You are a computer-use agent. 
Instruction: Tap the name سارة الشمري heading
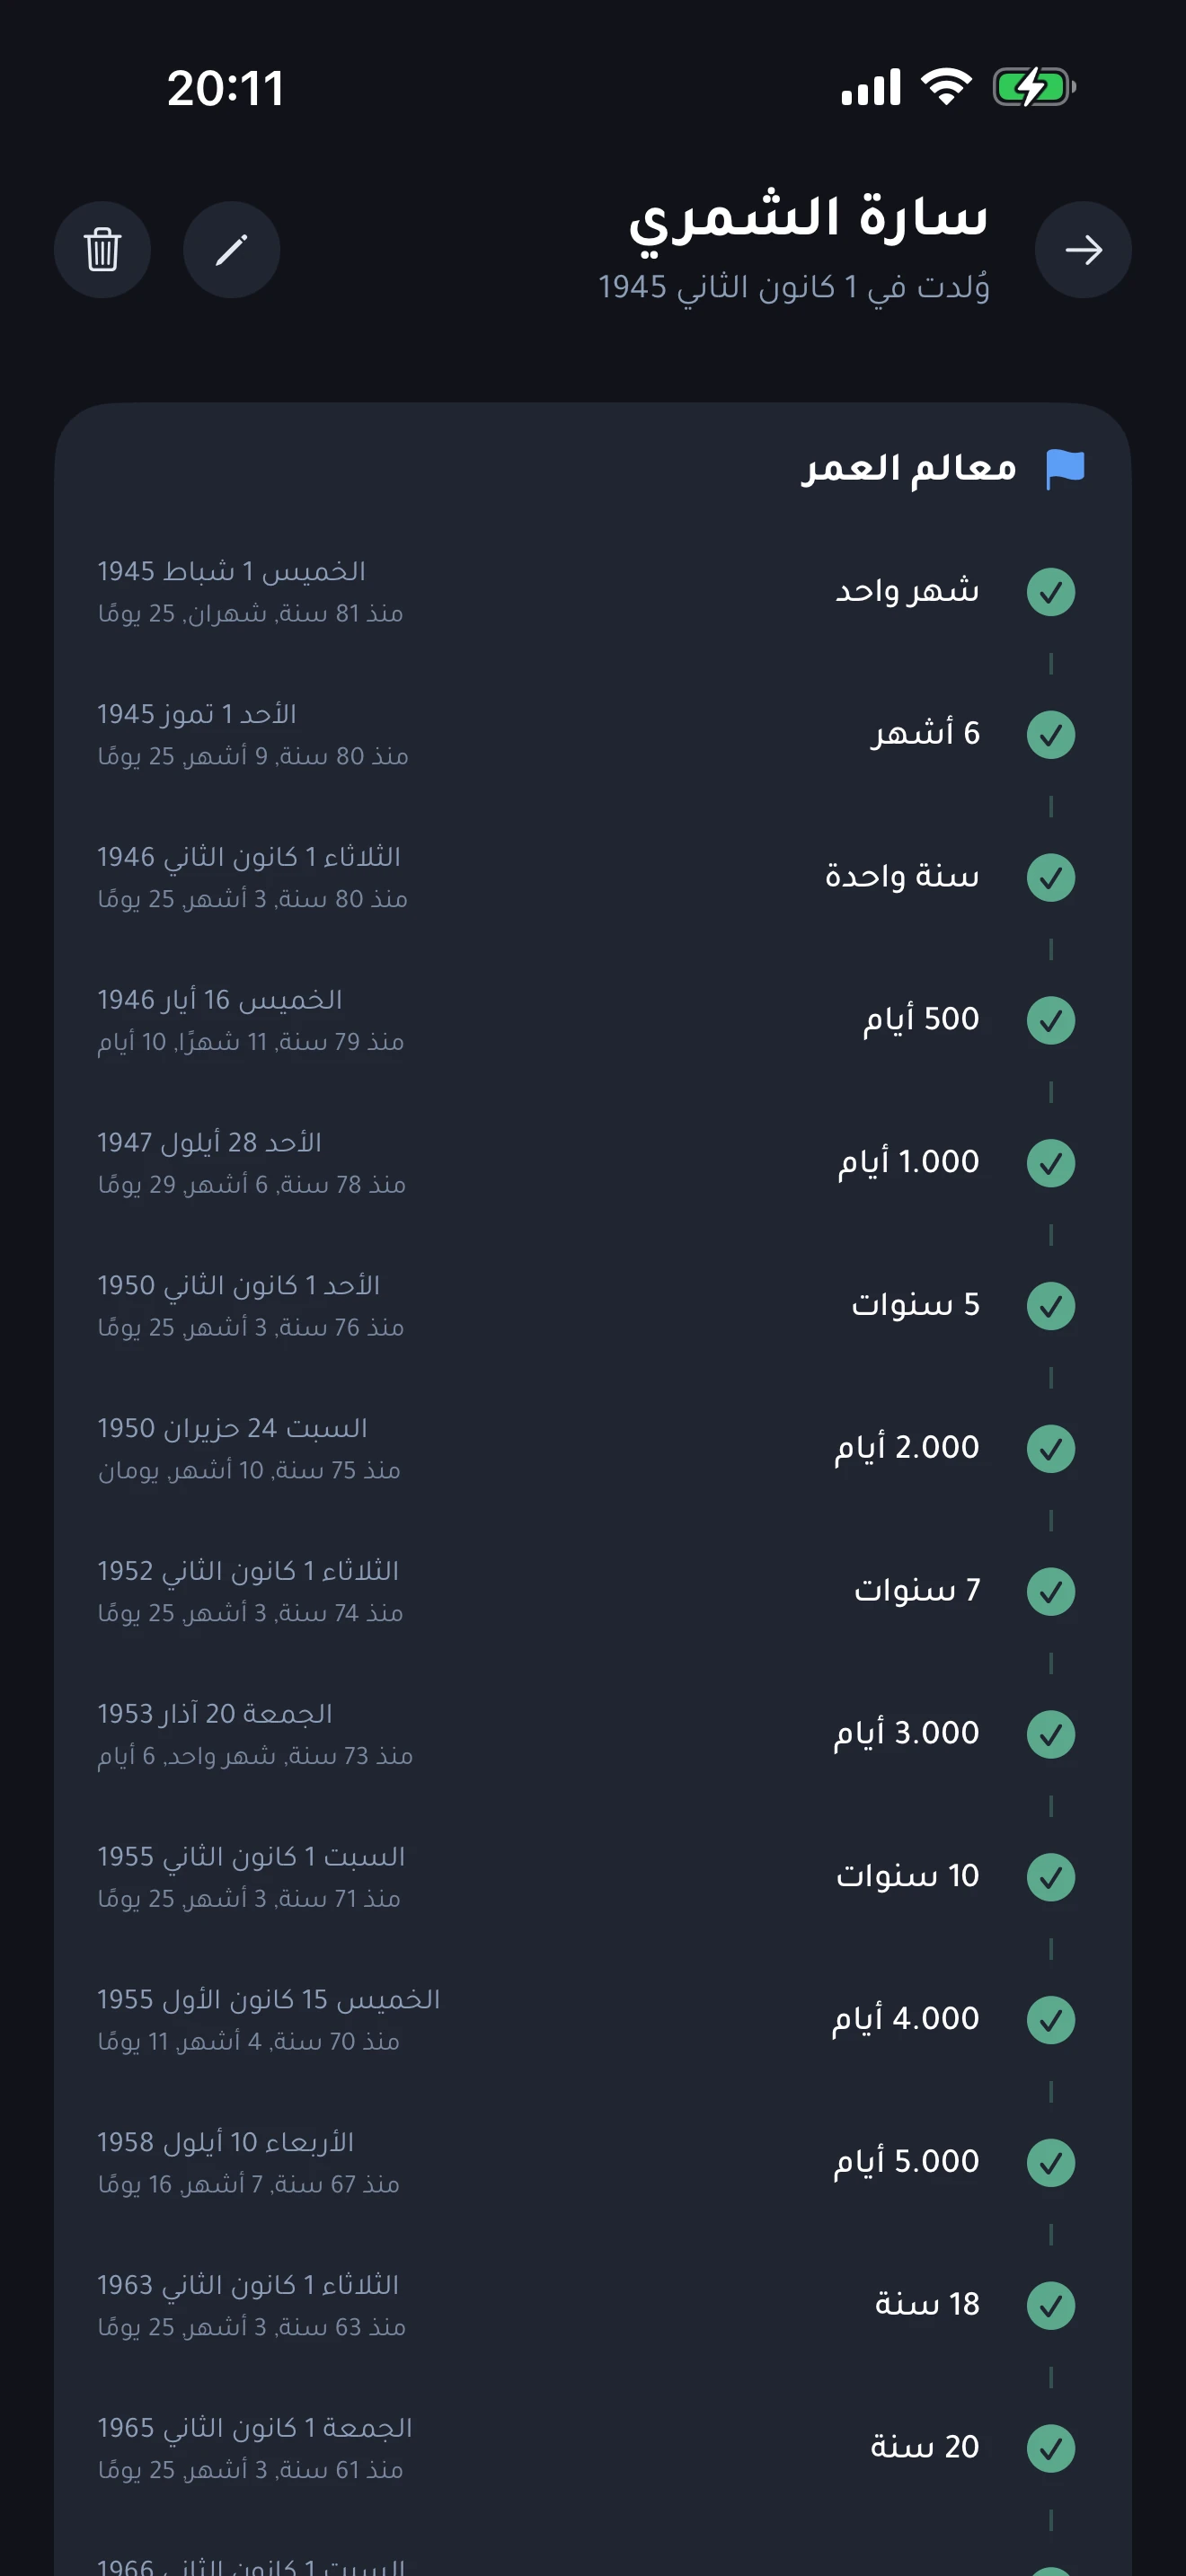[x=808, y=217]
